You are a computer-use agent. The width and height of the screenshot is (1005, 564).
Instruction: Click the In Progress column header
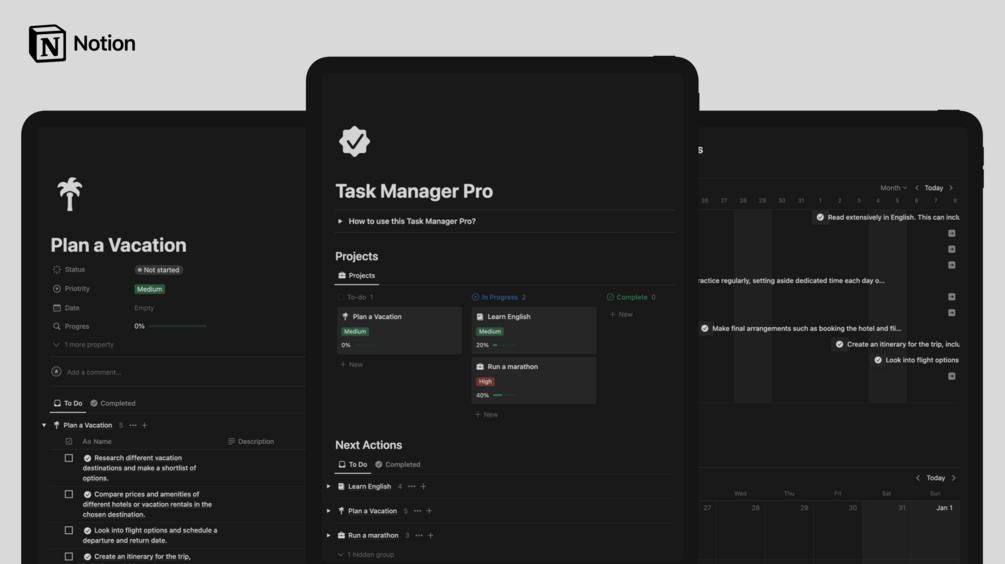click(x=499, y=297)
